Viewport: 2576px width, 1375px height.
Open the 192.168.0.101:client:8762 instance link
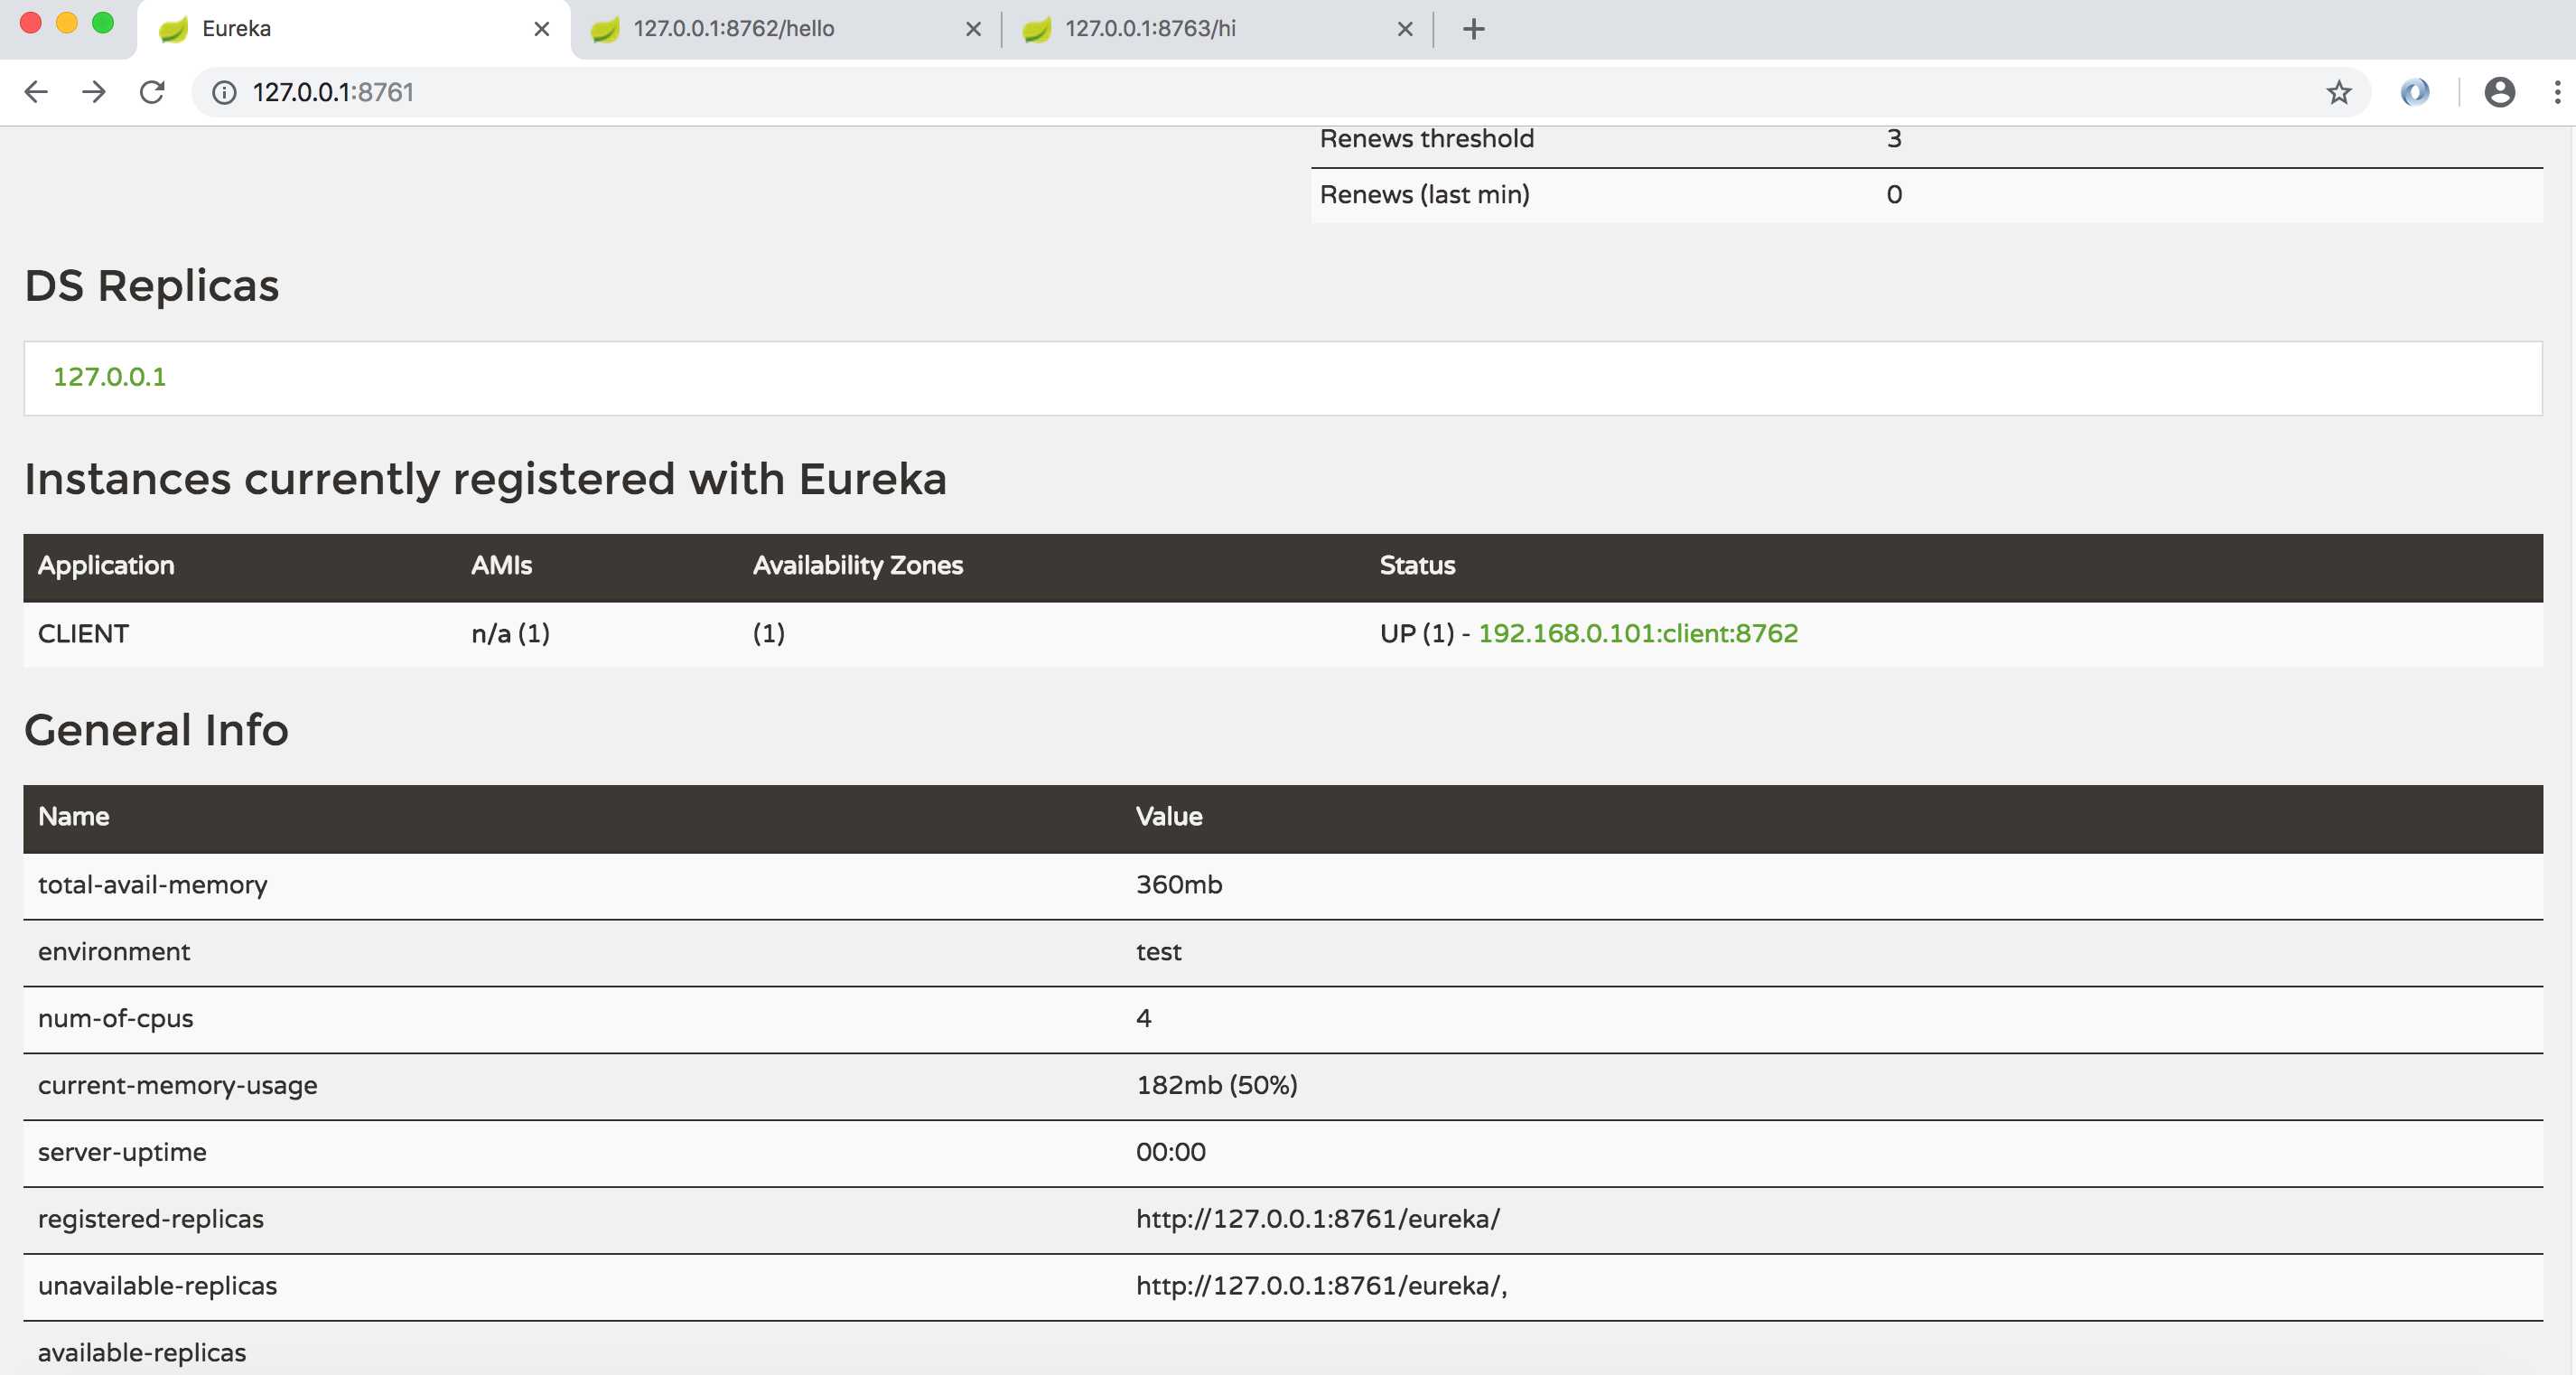1637,633
